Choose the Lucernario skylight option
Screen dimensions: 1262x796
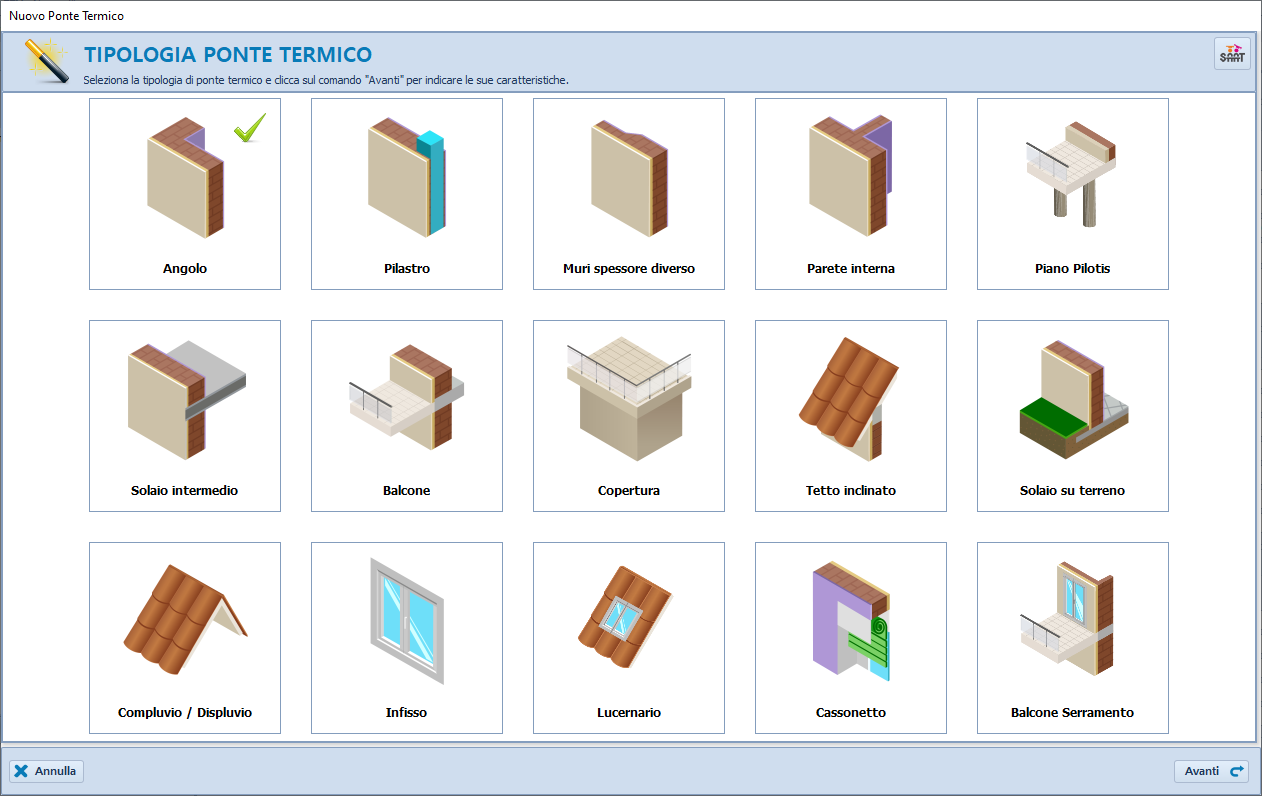coord(629,638)
